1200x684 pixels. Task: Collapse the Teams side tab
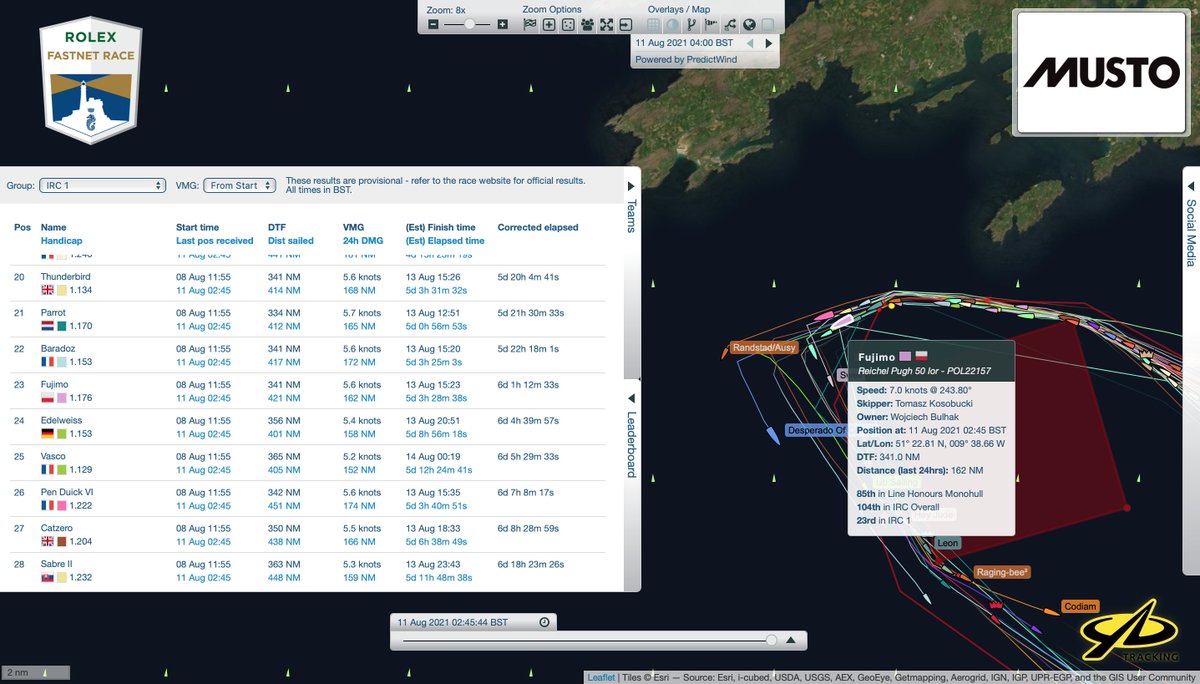(631, 215)
